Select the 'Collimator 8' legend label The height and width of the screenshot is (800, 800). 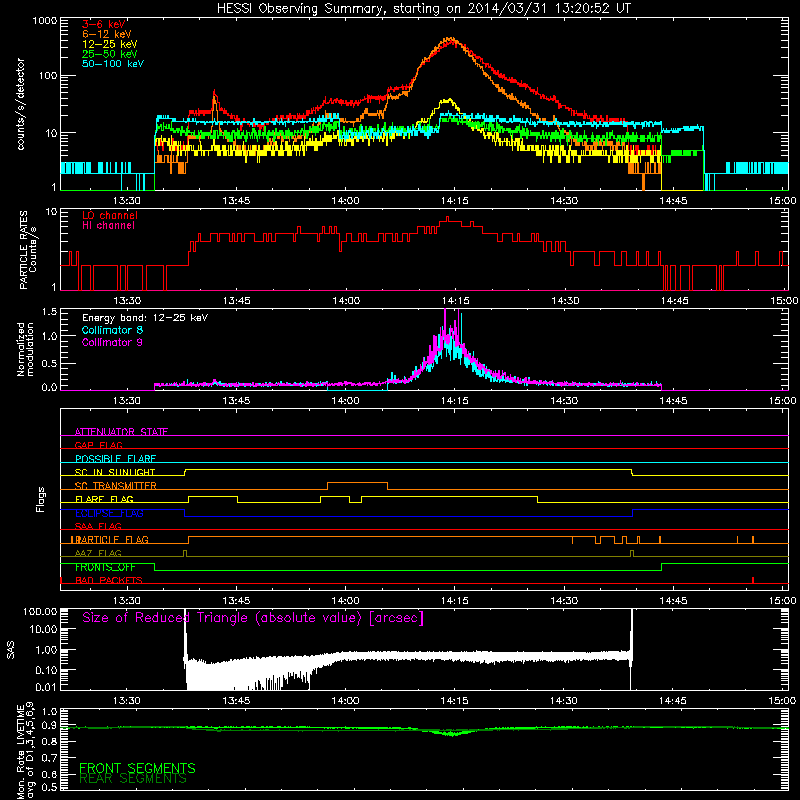point(112,330)
